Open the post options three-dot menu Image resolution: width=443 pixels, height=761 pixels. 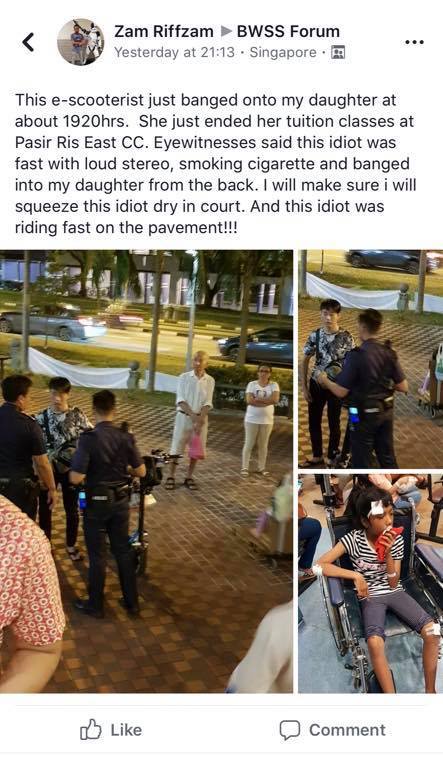click(x=414, y=42)
